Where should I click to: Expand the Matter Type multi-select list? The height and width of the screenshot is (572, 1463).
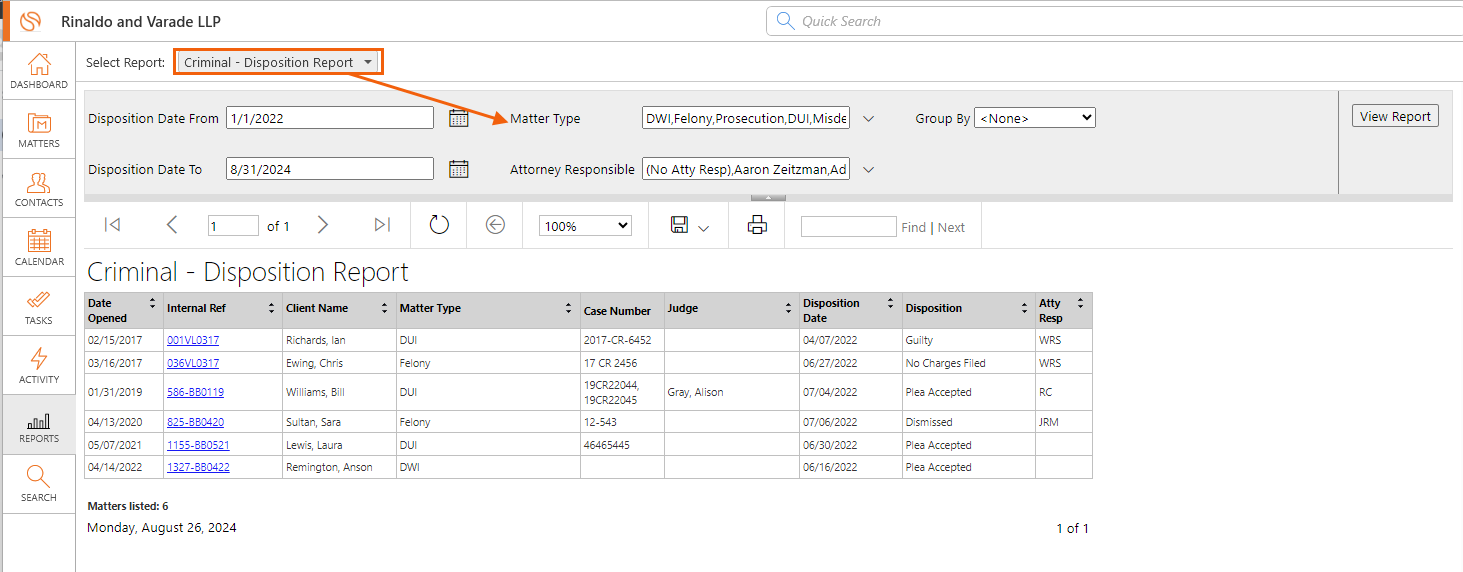(868, 119)
